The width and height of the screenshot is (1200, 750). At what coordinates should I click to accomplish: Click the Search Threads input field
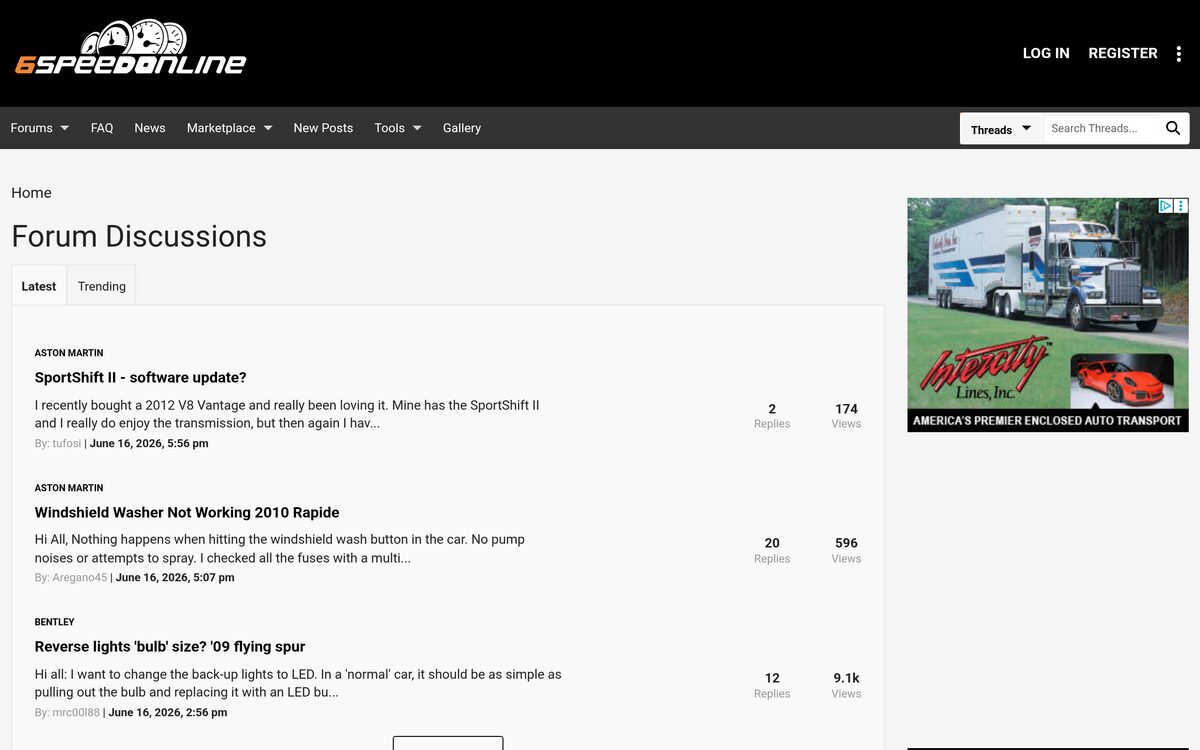coord(1101,128)
